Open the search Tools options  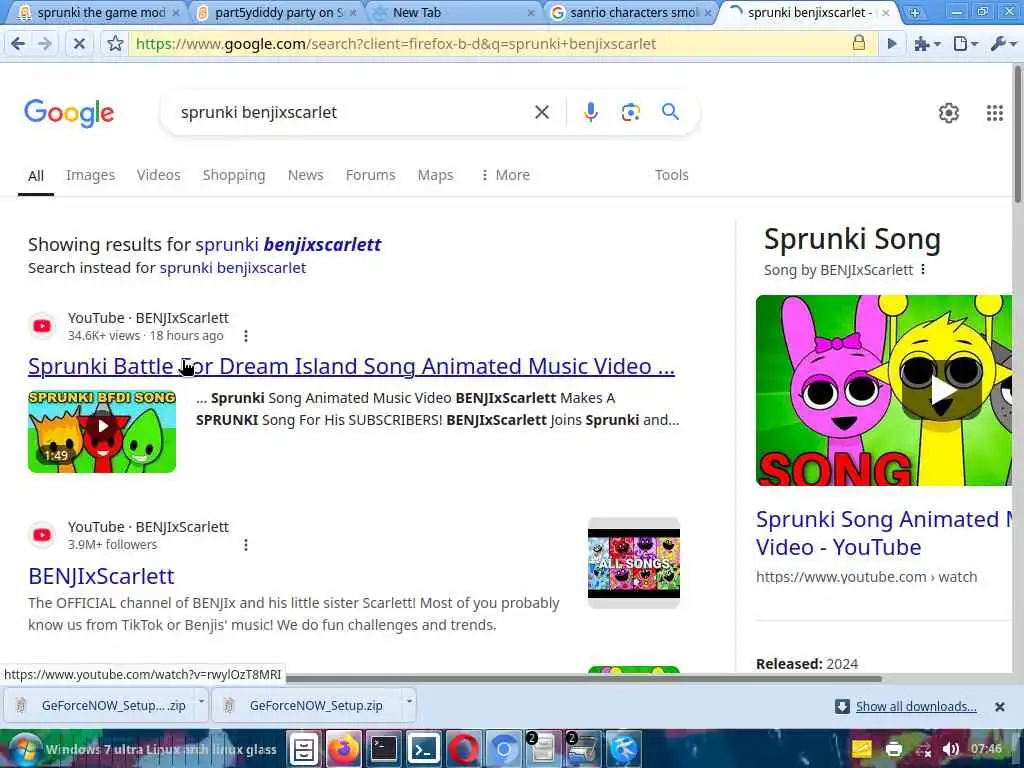671,175
